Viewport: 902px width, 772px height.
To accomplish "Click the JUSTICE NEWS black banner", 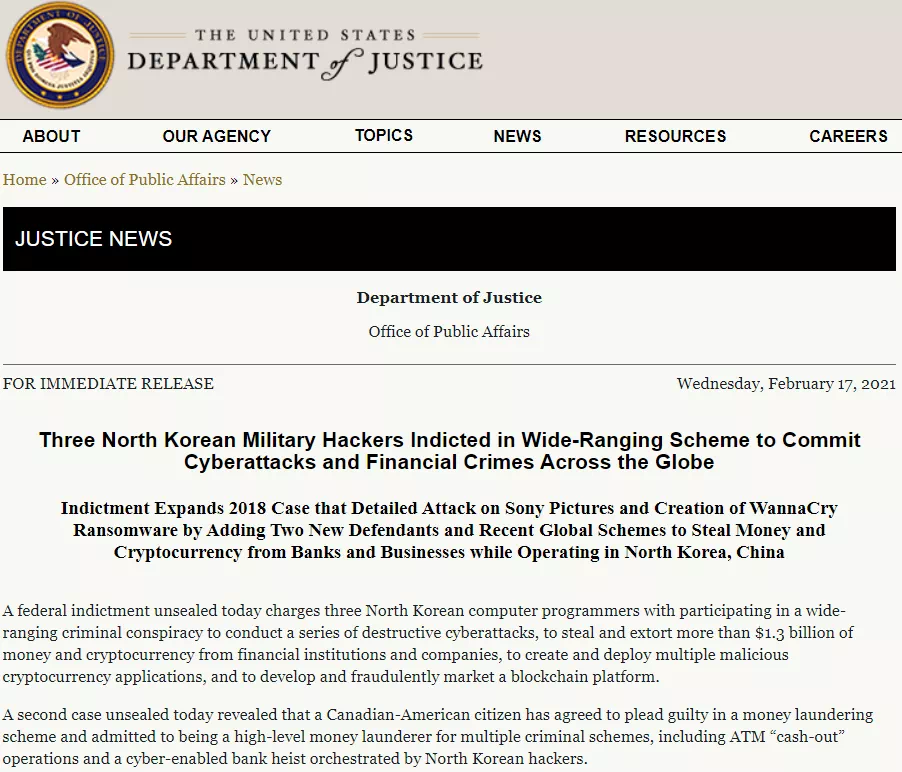I will coord(449,239).
